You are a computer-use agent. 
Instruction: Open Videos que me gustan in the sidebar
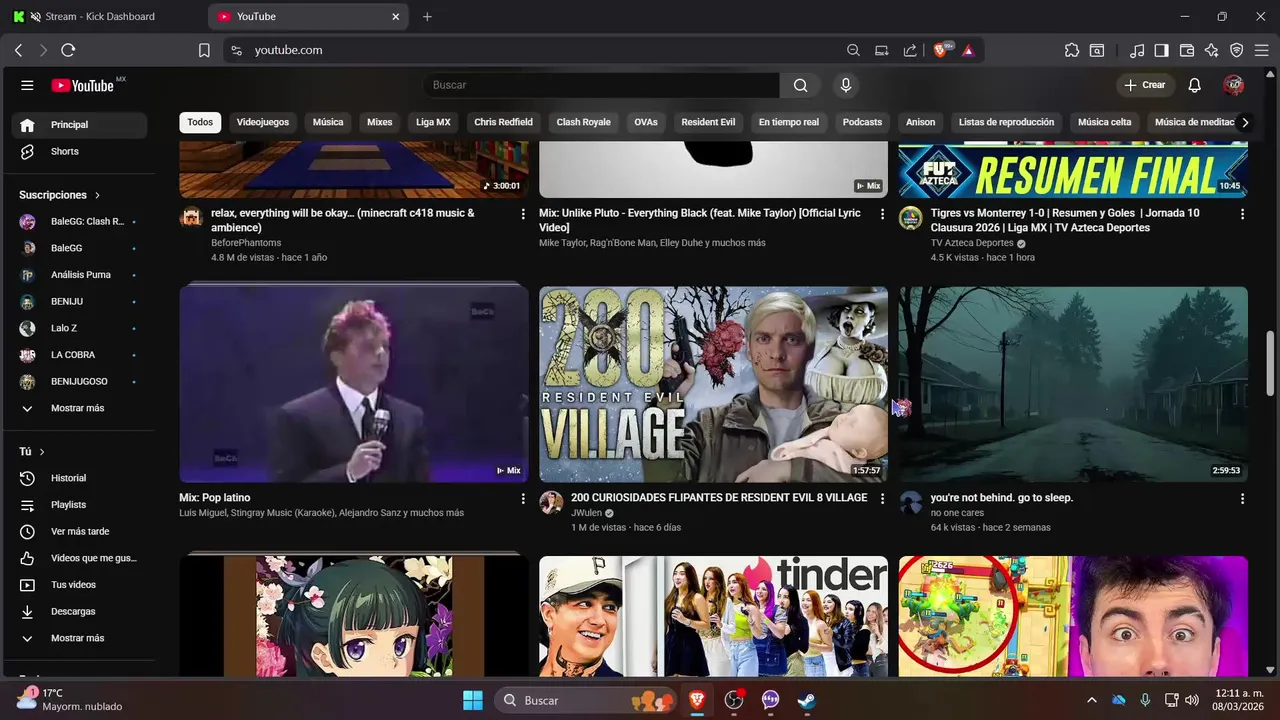[79, 558]
